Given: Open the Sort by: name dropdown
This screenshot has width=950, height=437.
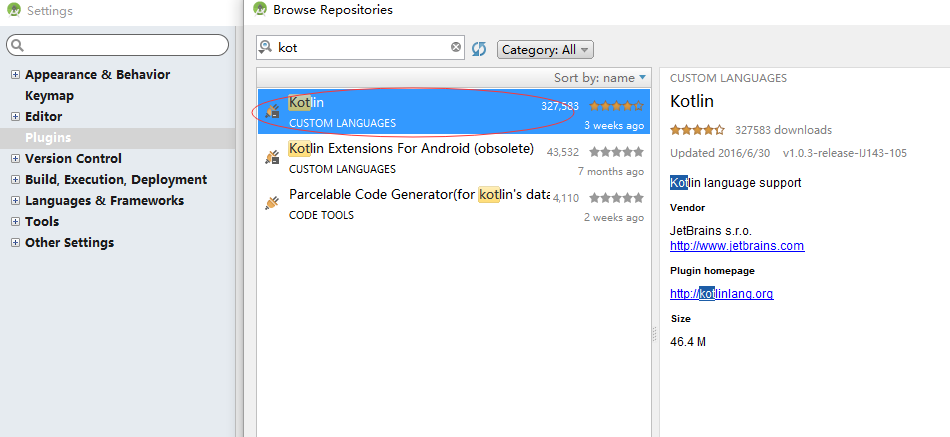Looking at the screenshot, I should coord(600,78).
